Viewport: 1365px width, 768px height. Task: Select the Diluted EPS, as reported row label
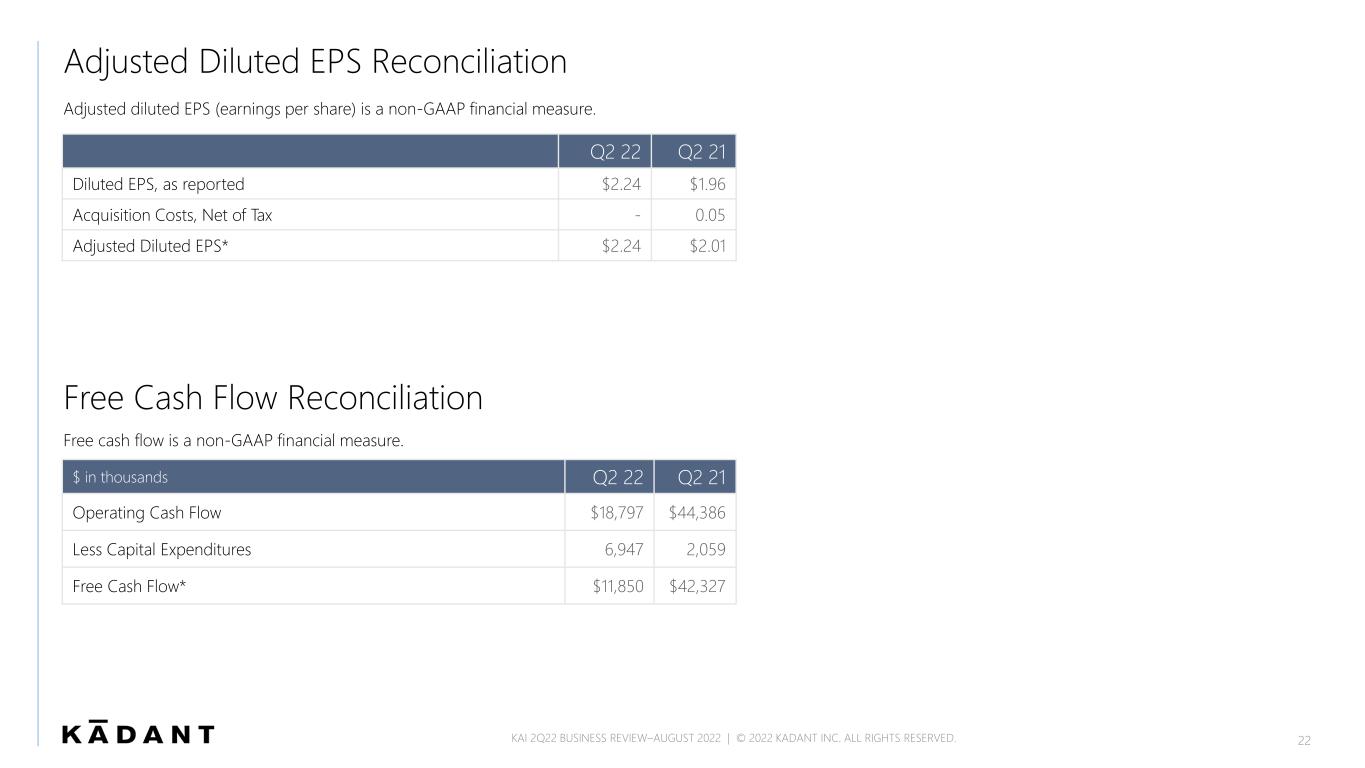point(158,184)
